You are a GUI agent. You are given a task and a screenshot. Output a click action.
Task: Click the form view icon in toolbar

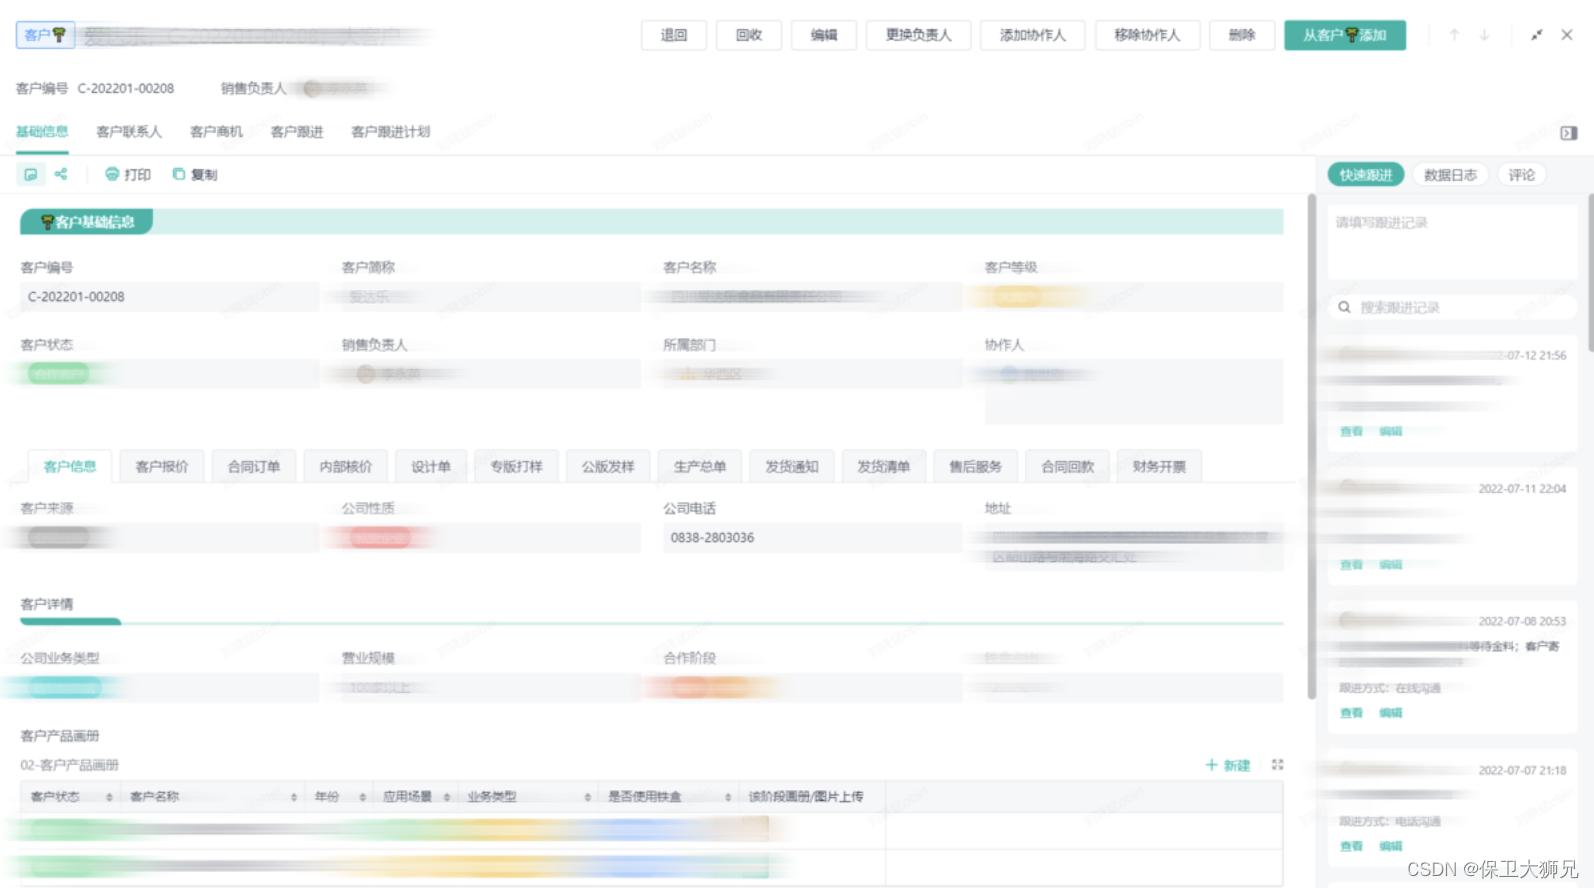coord(31,174)
